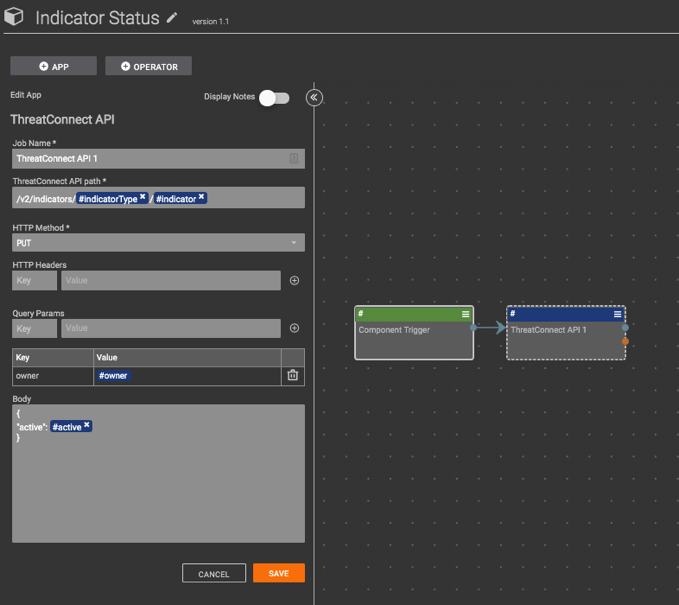Viewport: 679px width, 605px height.
Task: Click the Query Params Value field
Action: tap(171, 328)
